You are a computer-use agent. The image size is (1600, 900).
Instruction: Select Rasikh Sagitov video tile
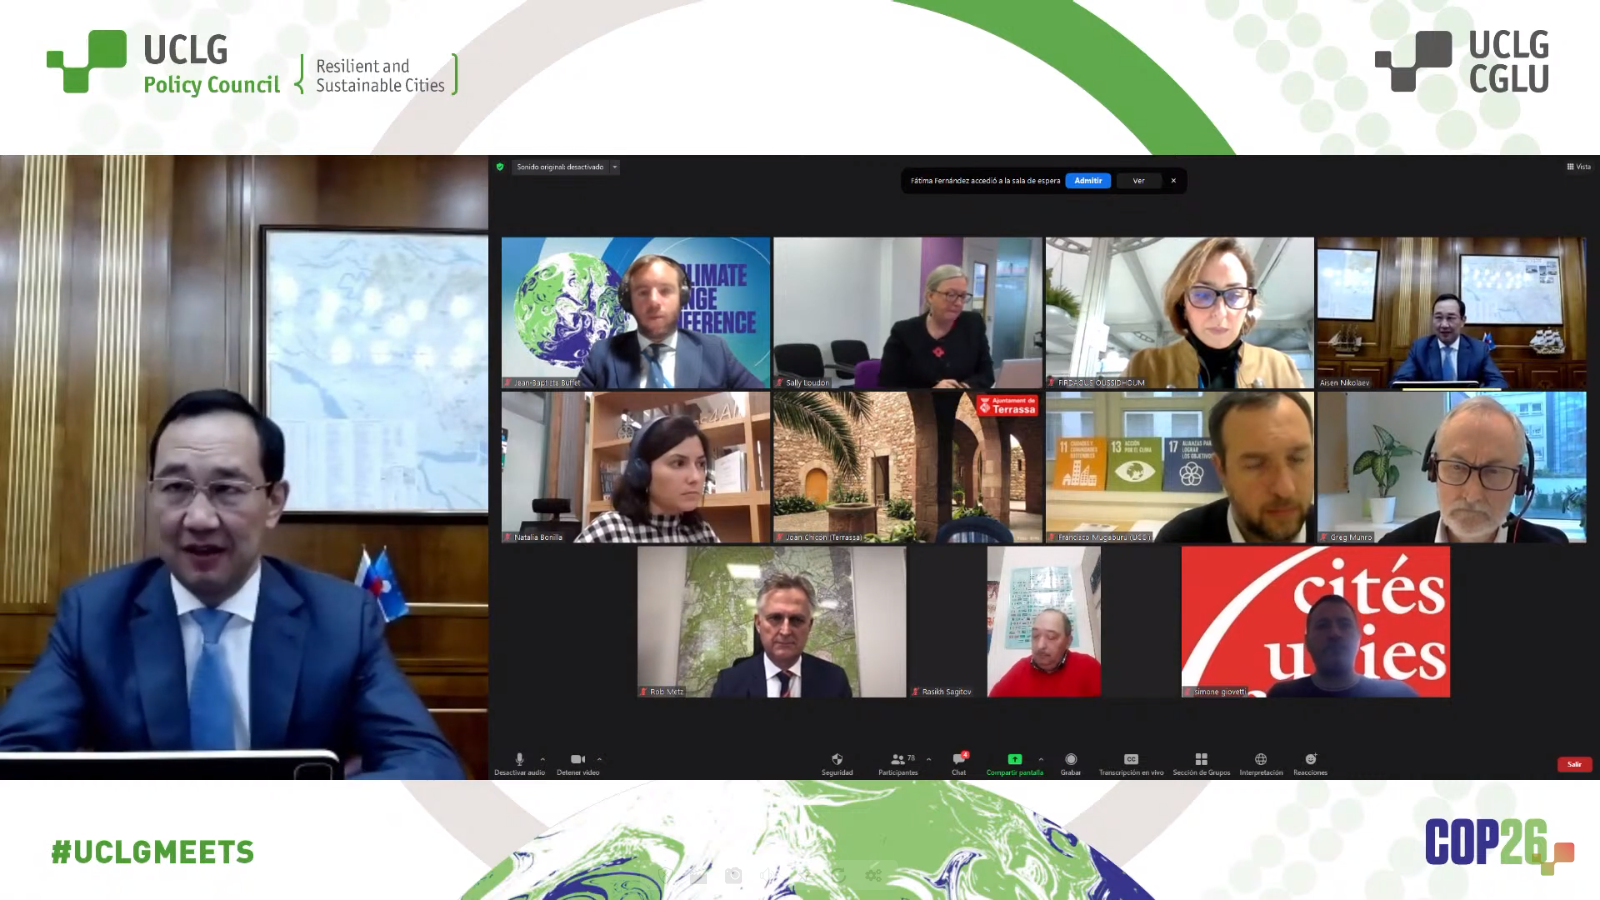(x=1044, y=621)
